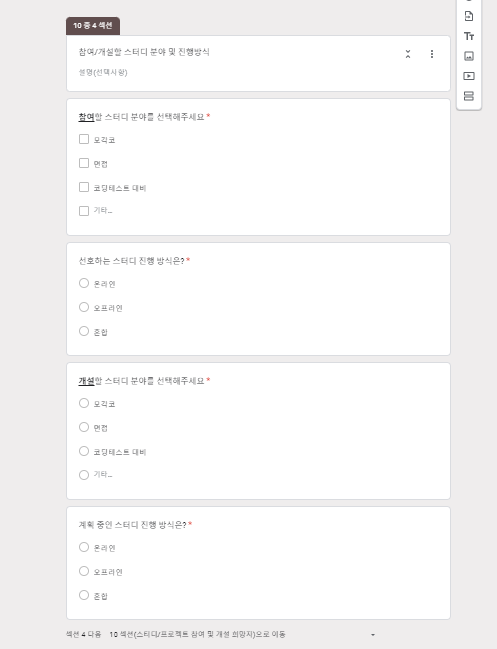Select 오프라인 under 선호하는 스터디 진행 방식

(x=84, y=307)
